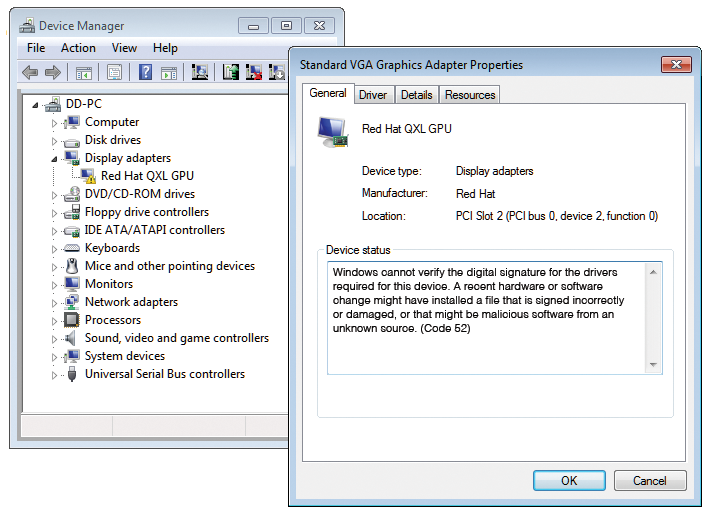Image resolution: width=710 pixels, height=516 pixels.
Task: Select the Sound, video and game controllers icon
Action: [x=70, y=338]
